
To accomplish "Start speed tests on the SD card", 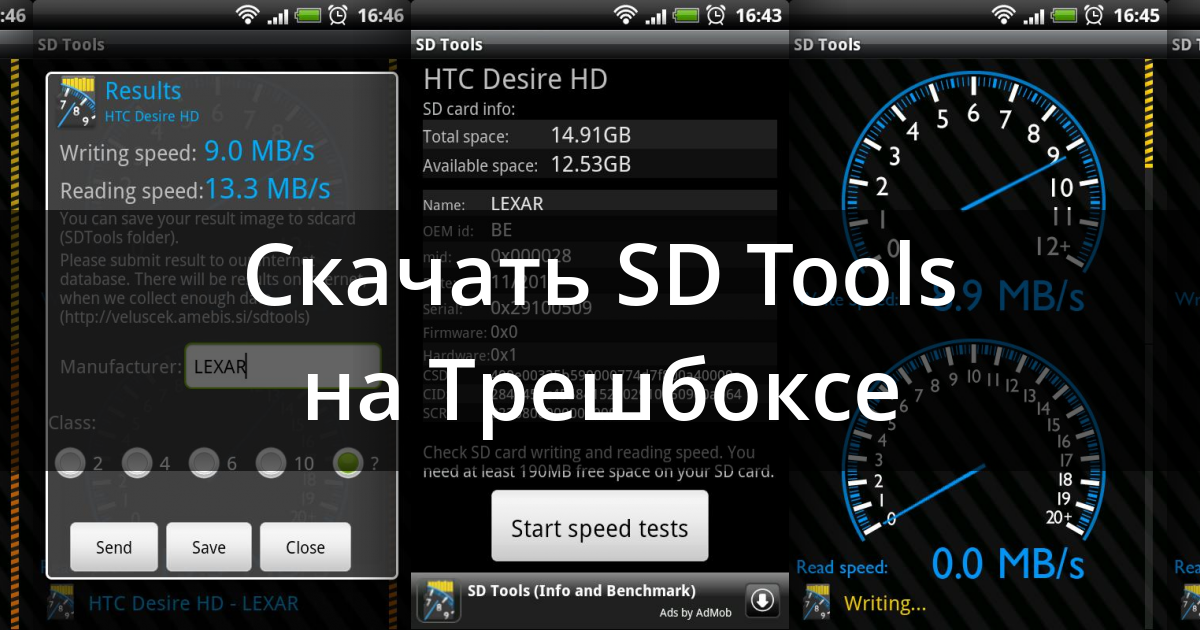I will point(599,526).
